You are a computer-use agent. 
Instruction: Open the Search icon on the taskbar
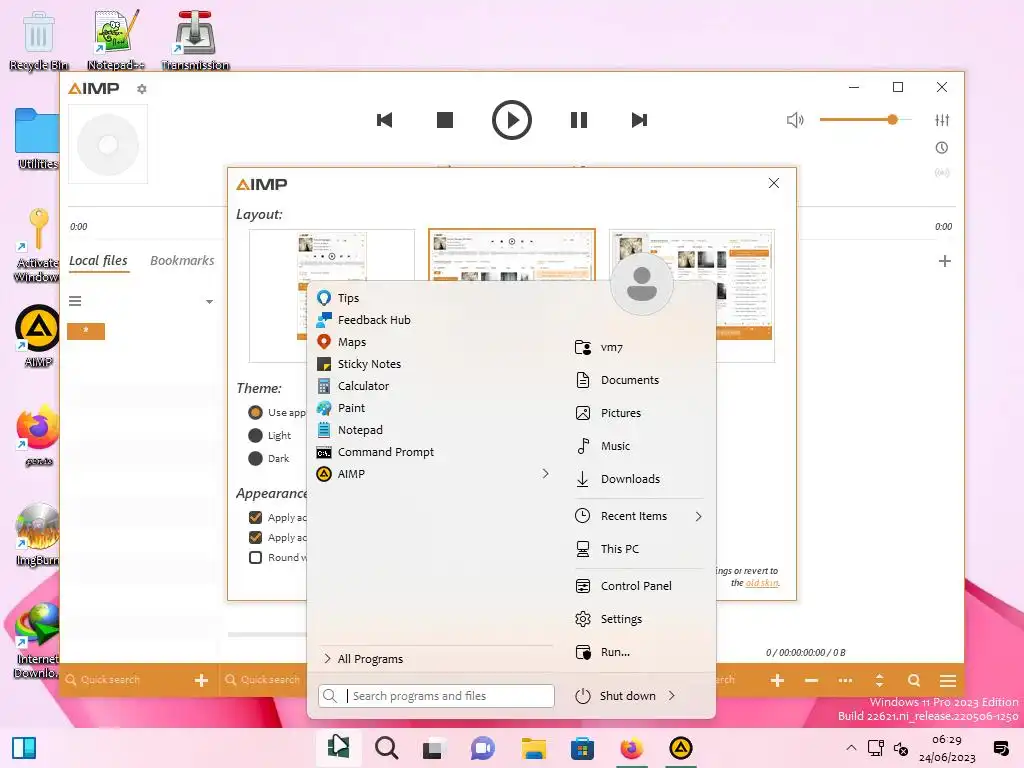tap(387, 748)
